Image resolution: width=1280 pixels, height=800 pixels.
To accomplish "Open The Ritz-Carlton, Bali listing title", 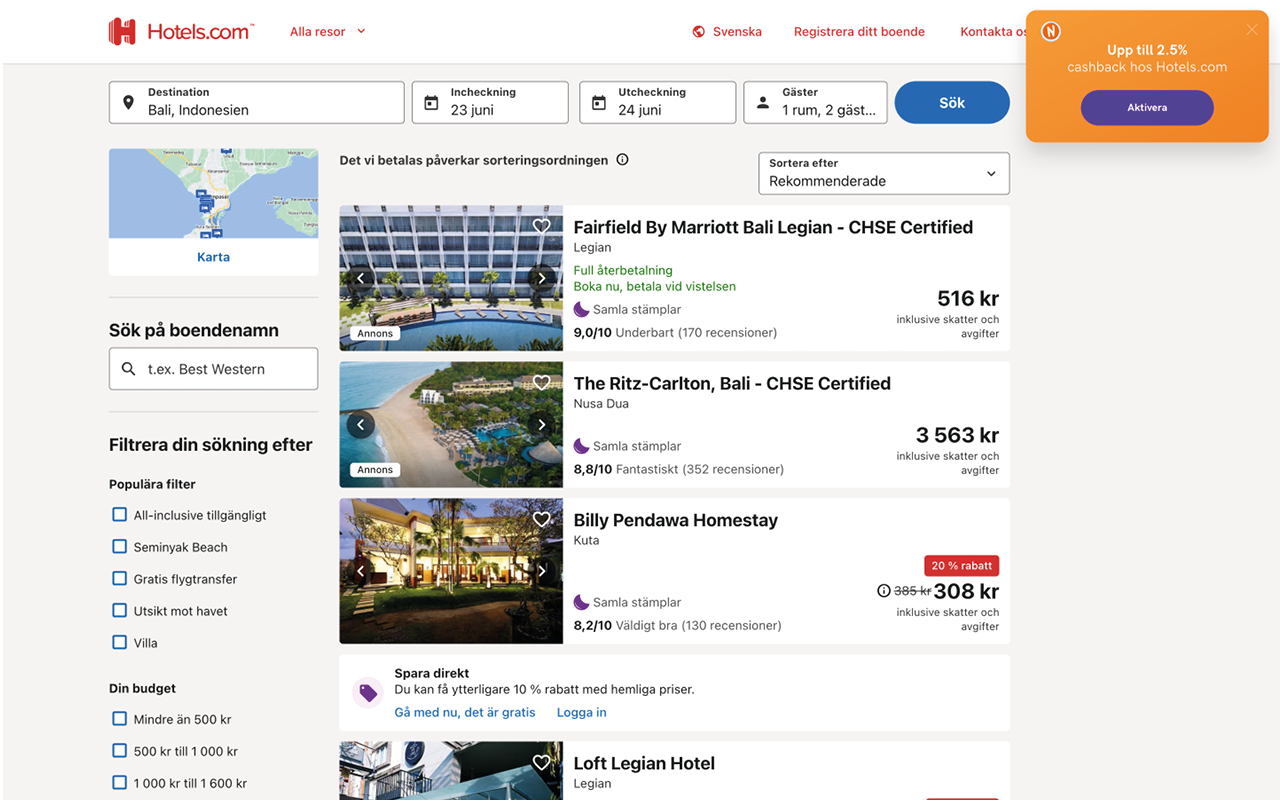I will [x=732, y=383].
